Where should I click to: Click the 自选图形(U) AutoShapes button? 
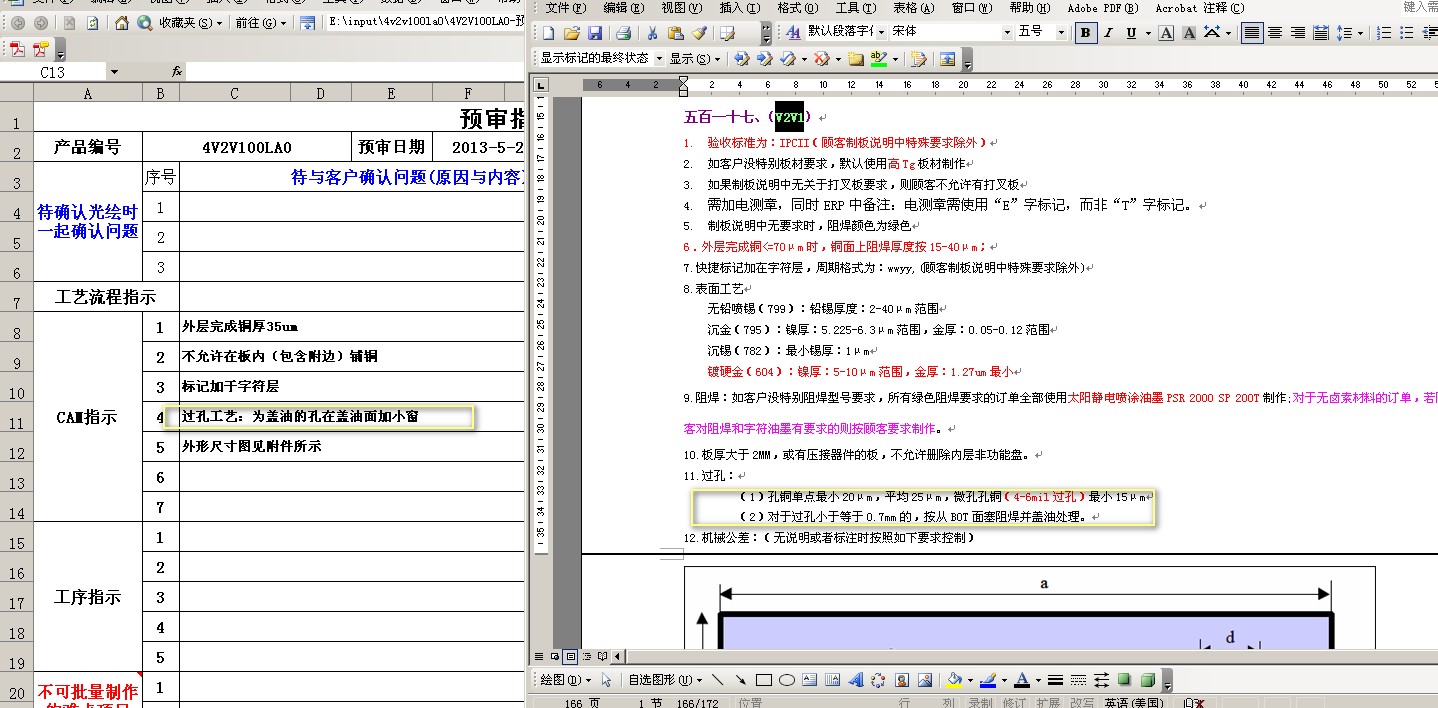click(x=665, y=680)
